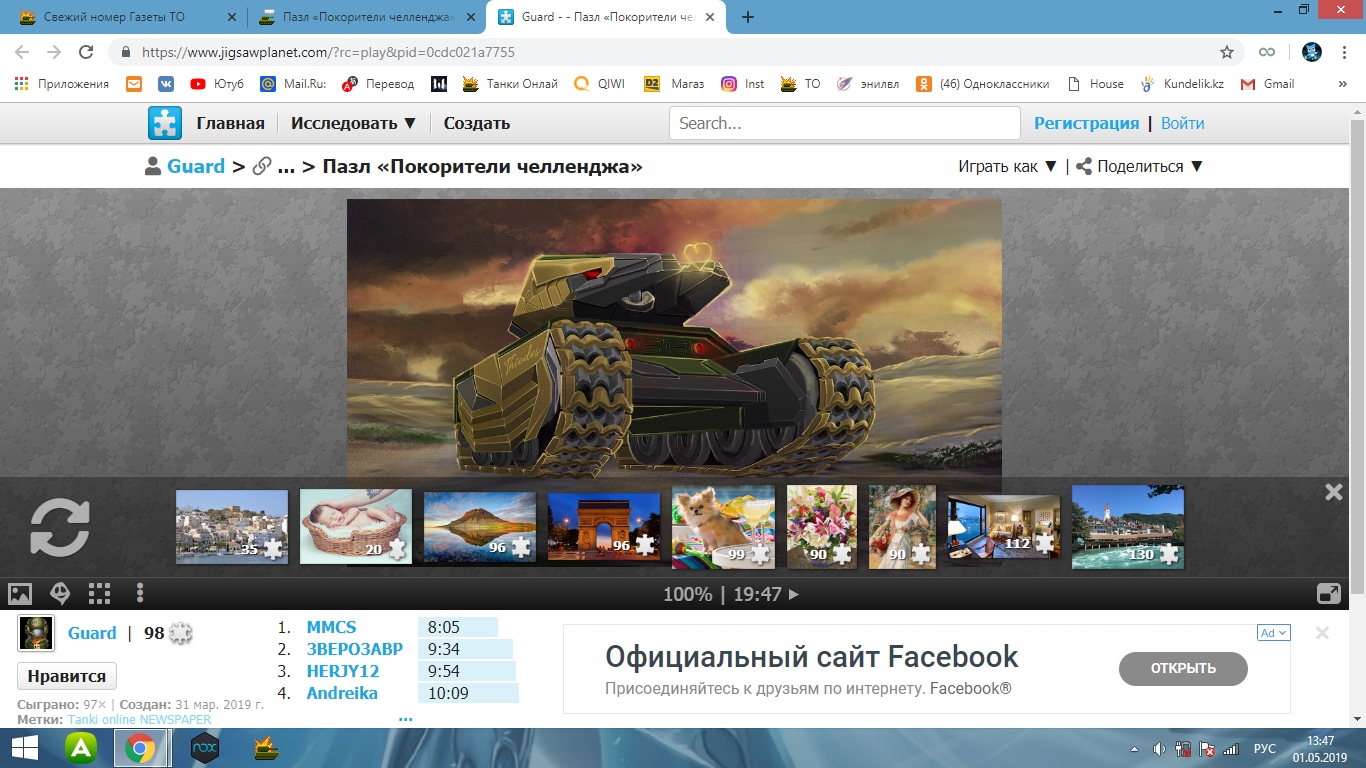Open a new browser tab

tap(748, 17)
